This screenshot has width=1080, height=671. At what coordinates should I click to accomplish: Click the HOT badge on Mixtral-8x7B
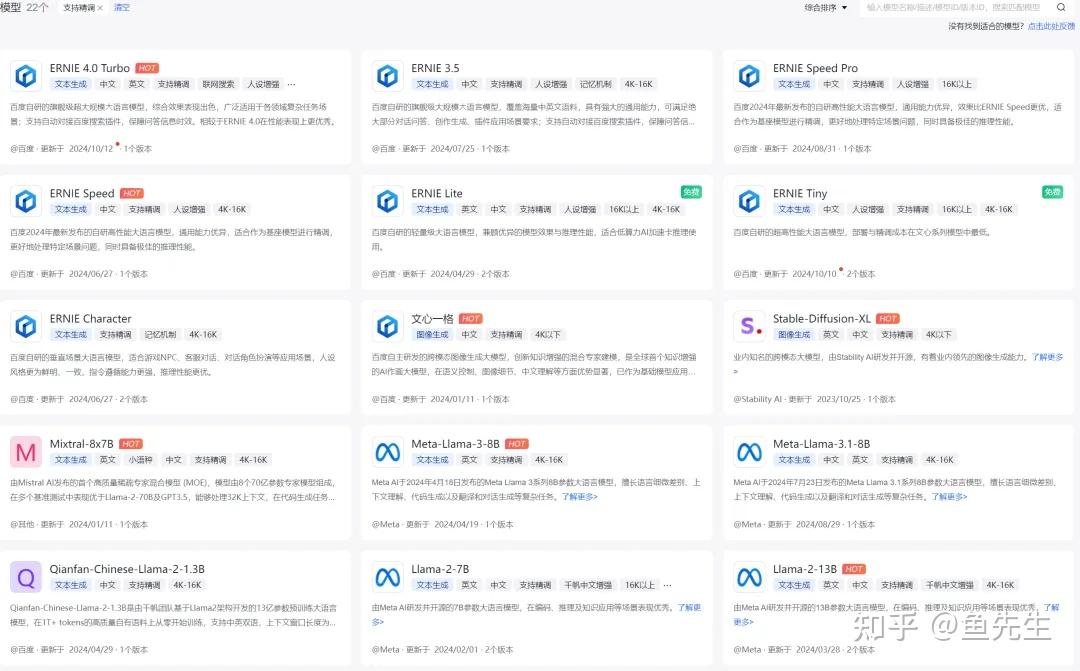tap(131, 444)
